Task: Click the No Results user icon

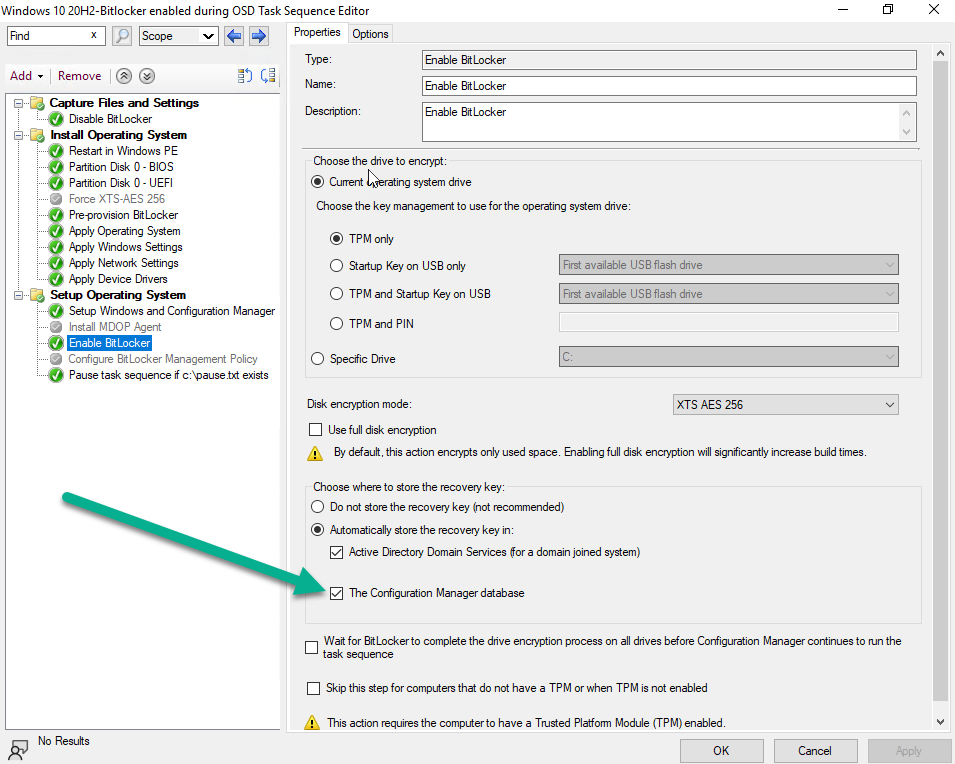Action: tap(18, 749)
